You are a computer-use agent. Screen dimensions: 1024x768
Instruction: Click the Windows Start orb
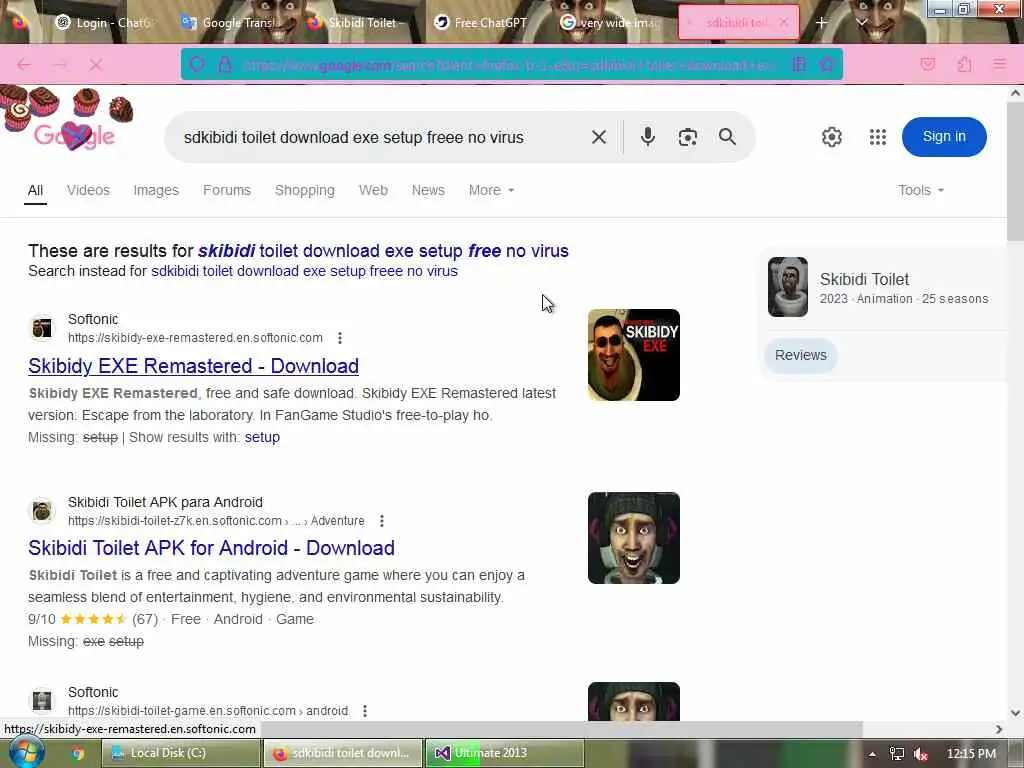(x=27, y=752)
